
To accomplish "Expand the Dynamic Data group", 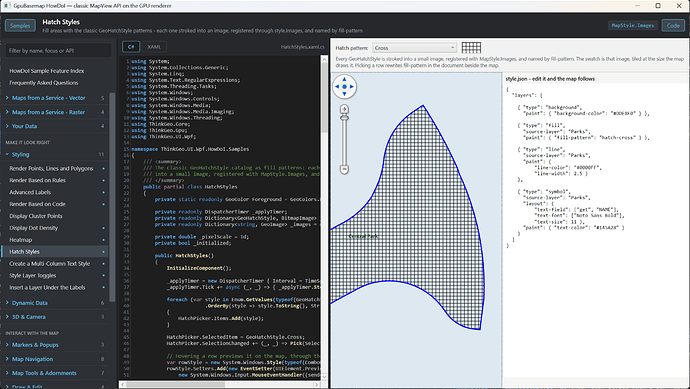I will pos(55,303).
